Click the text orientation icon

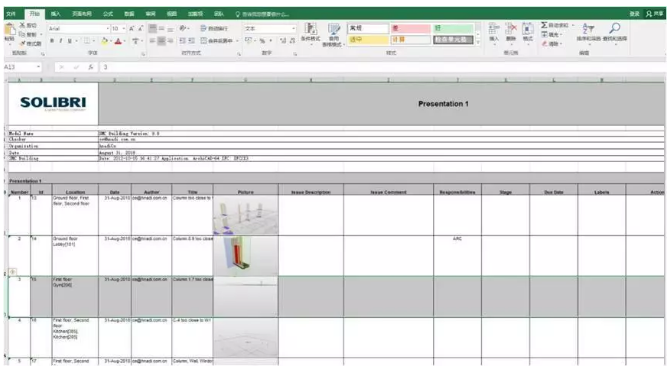coord(183,28)
